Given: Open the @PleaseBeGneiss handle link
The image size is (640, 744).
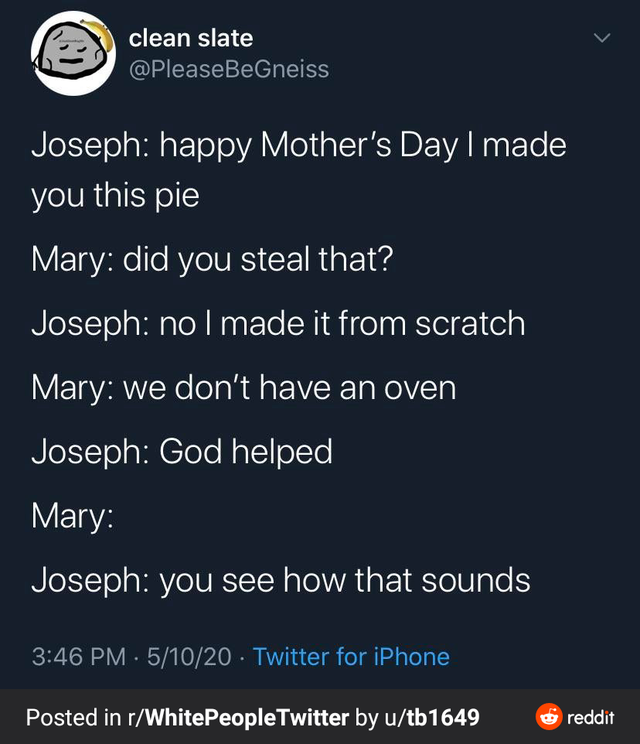Looking at the screenshot, I should (228, 69).
